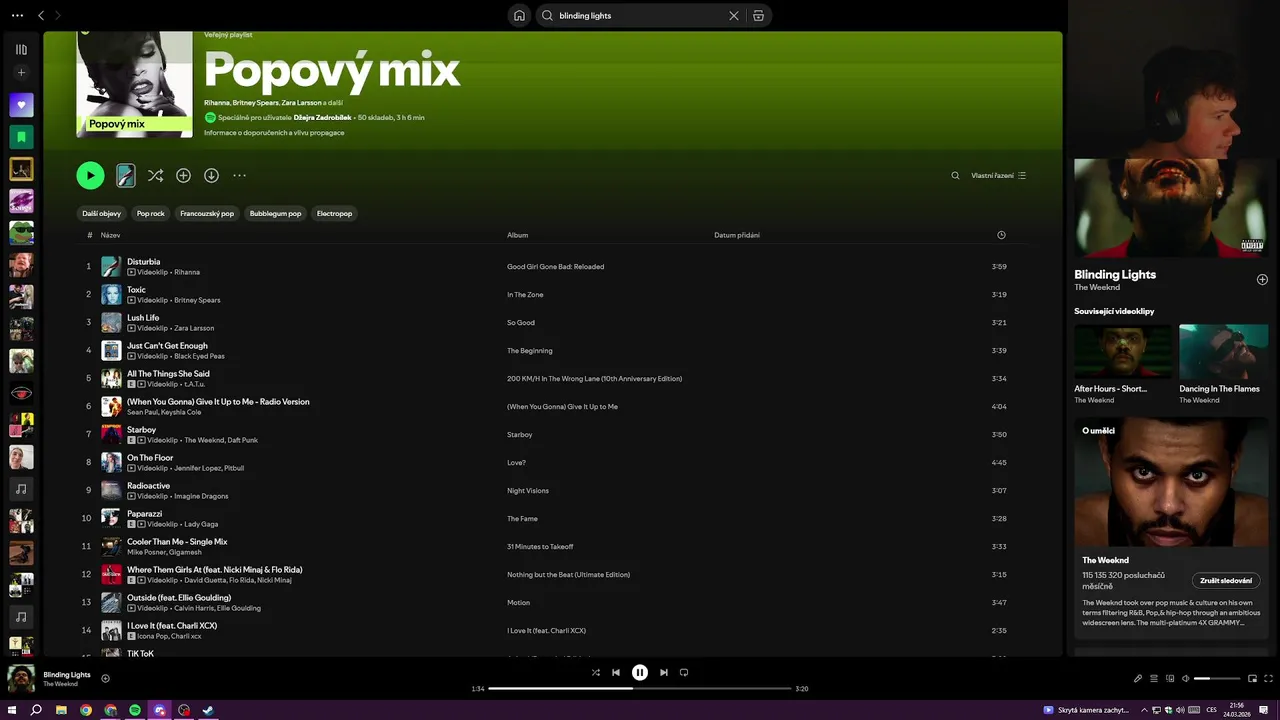
Task: Expand the system tray hidden icons chevron
Action: click(1144, 710)
